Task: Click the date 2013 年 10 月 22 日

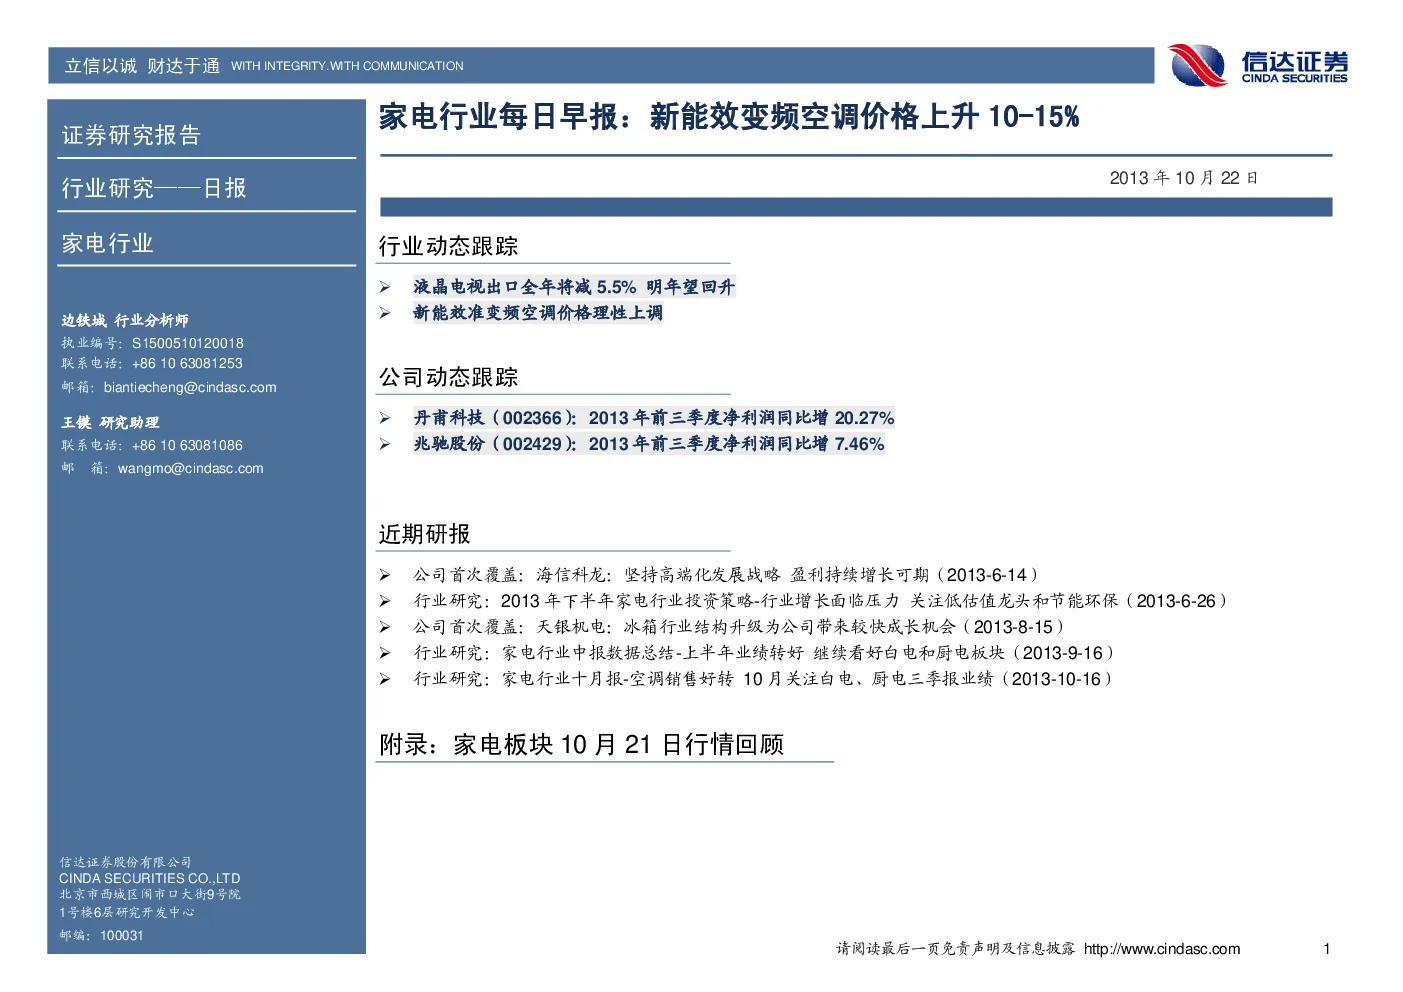Action: 1184,178
